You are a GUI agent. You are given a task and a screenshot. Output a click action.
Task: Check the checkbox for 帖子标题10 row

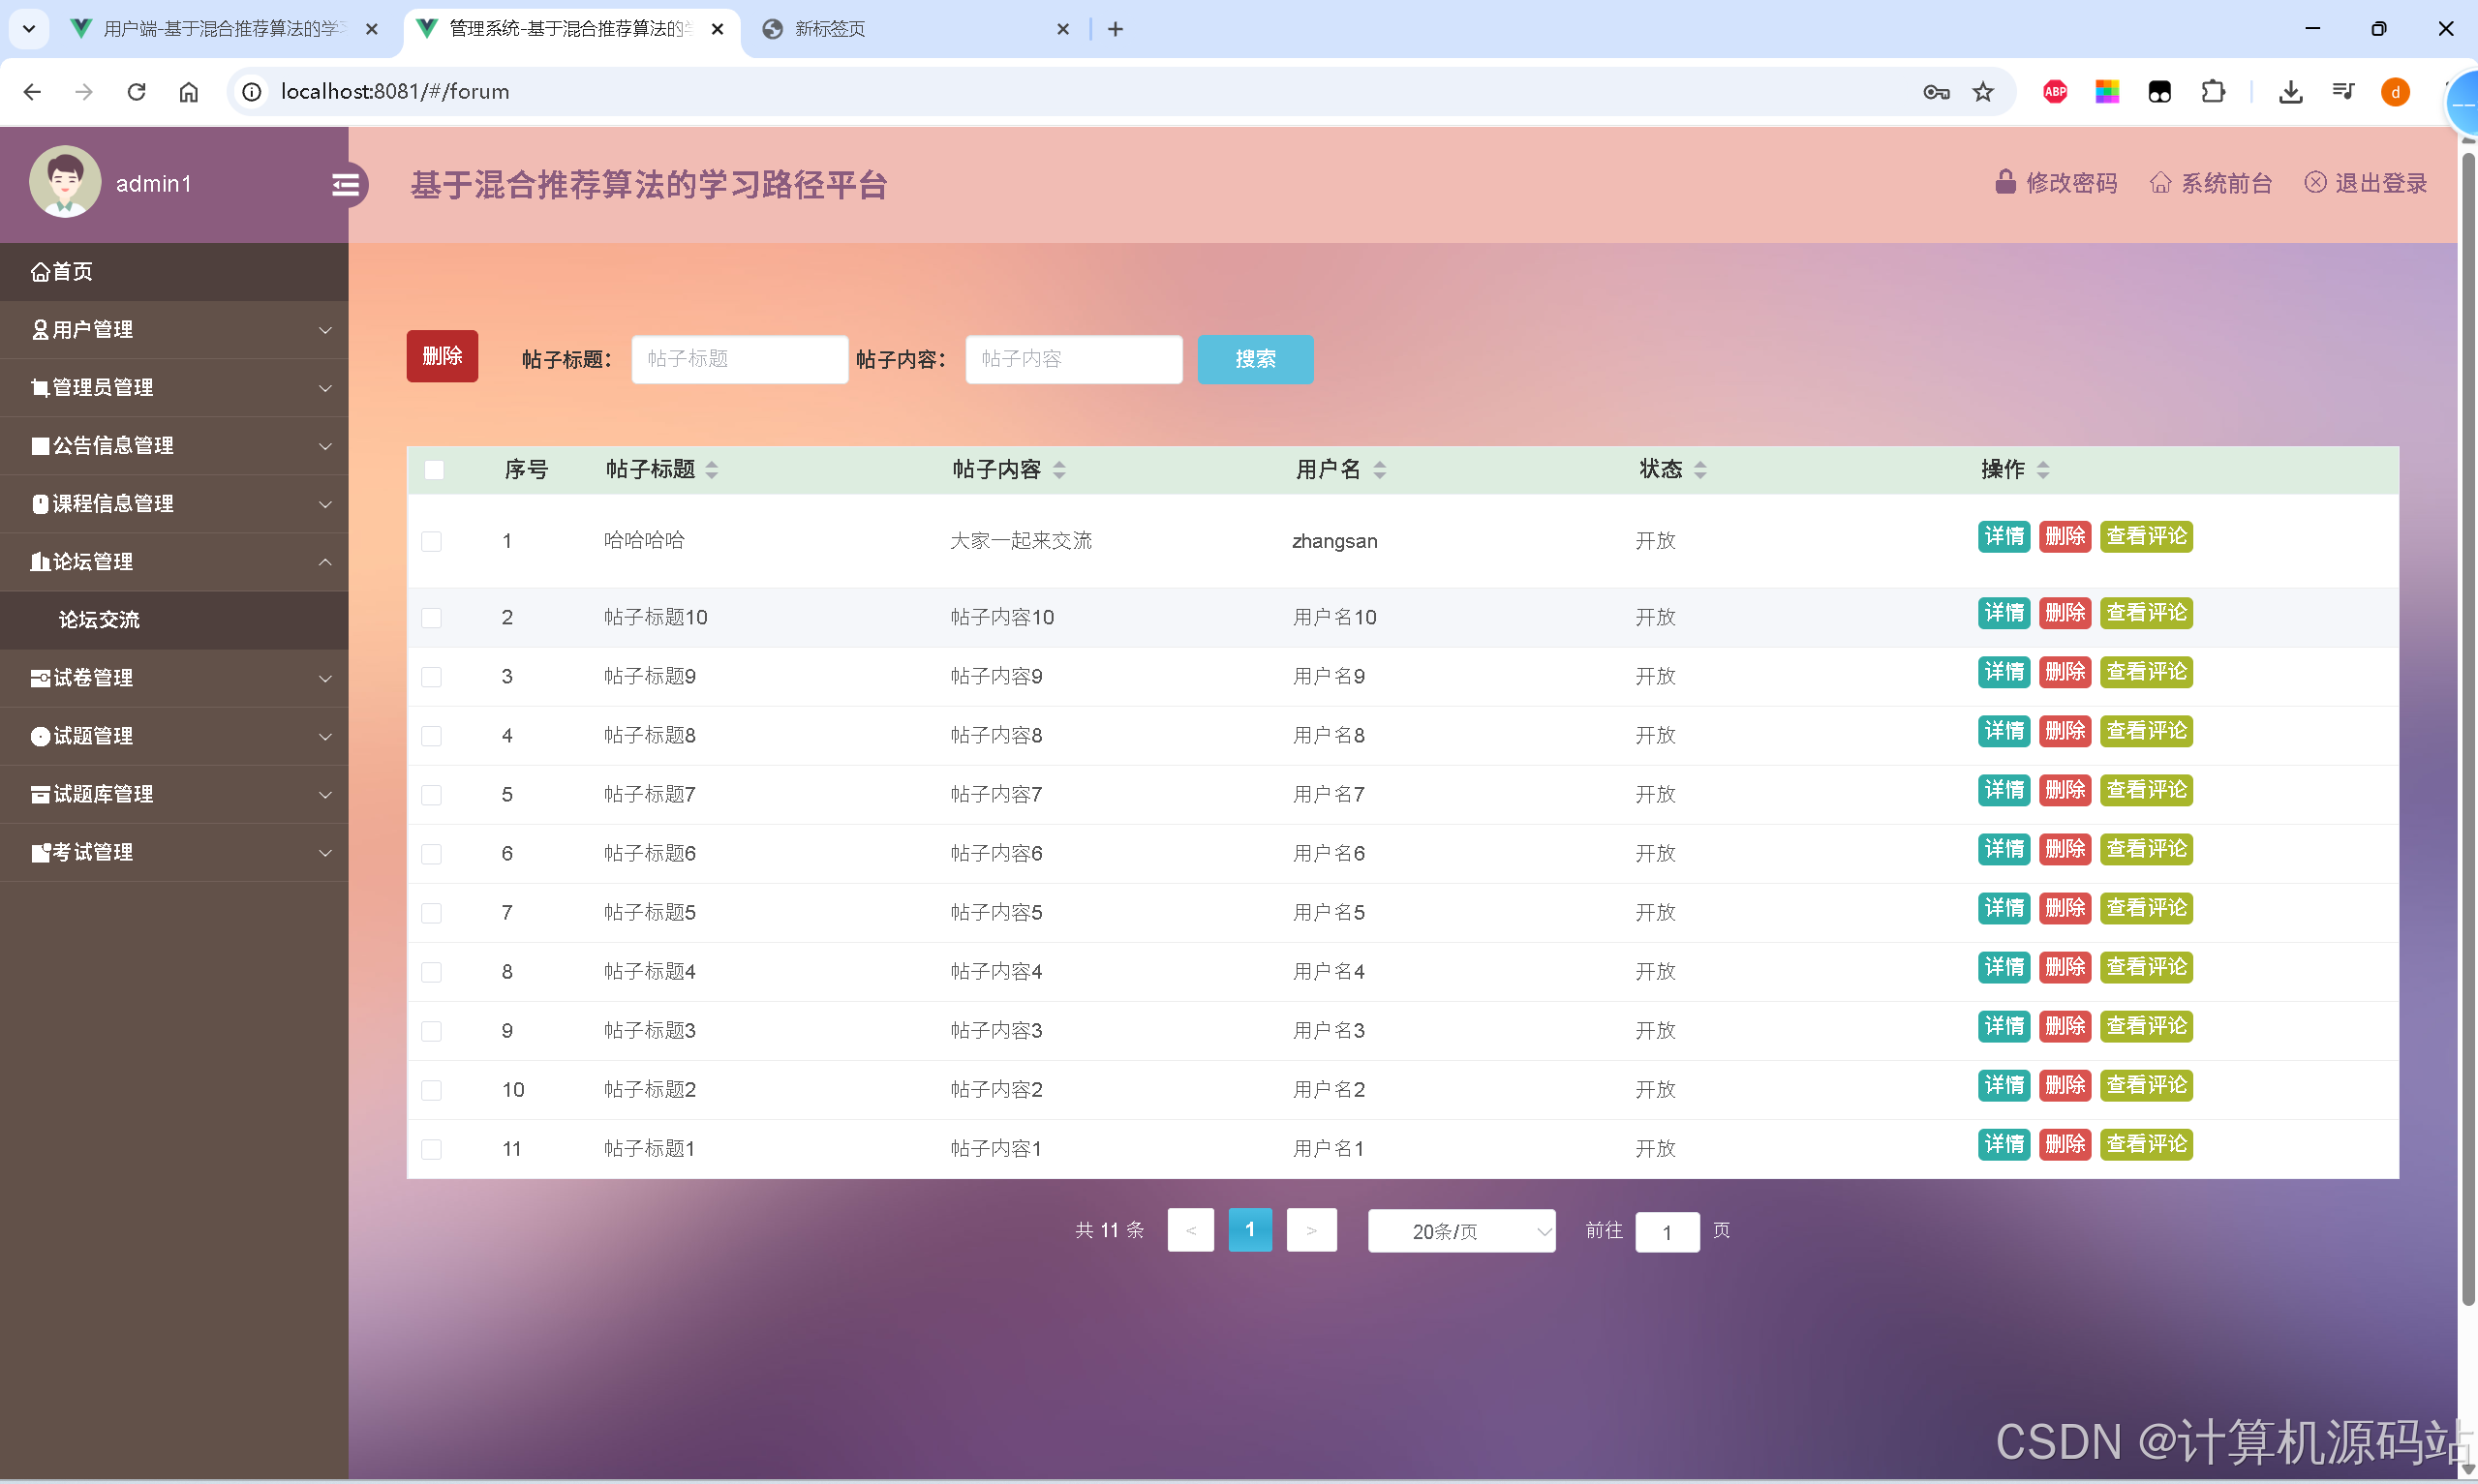(432, 617)
